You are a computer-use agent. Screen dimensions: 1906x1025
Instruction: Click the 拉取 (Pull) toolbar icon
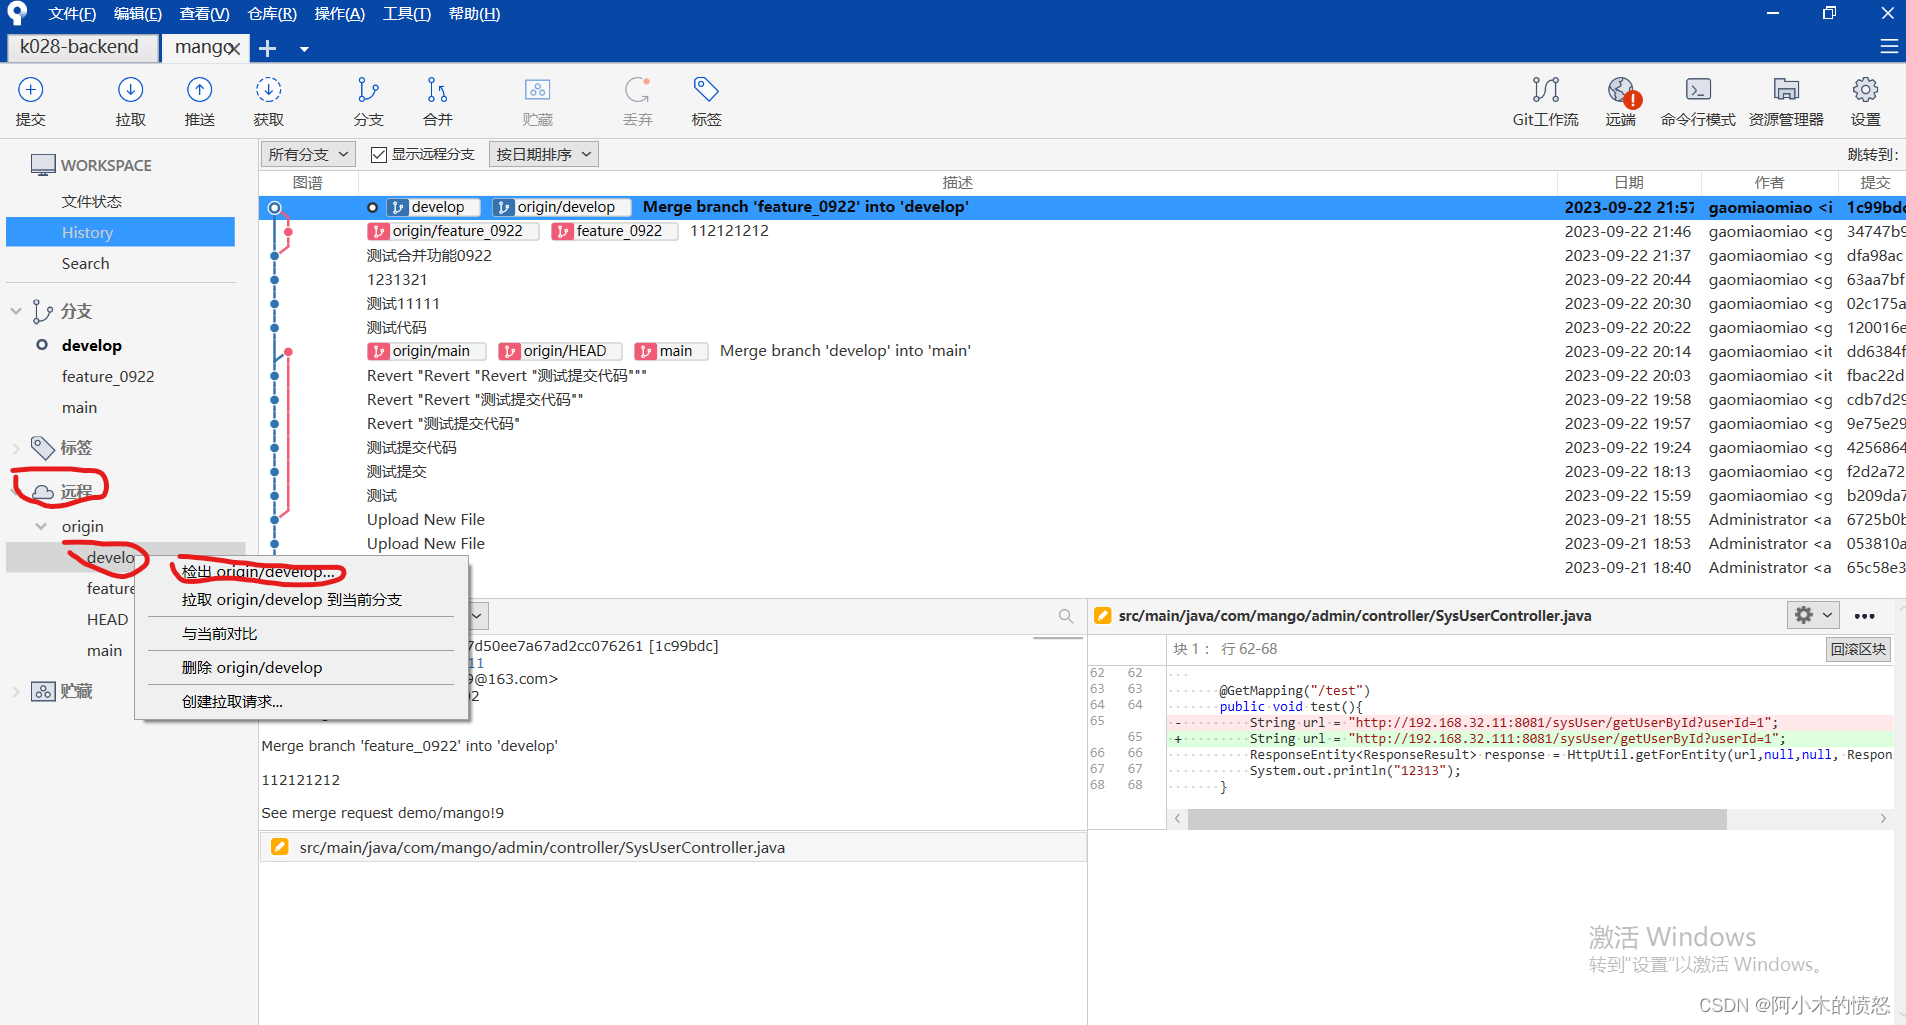click(x=130, y=101)
